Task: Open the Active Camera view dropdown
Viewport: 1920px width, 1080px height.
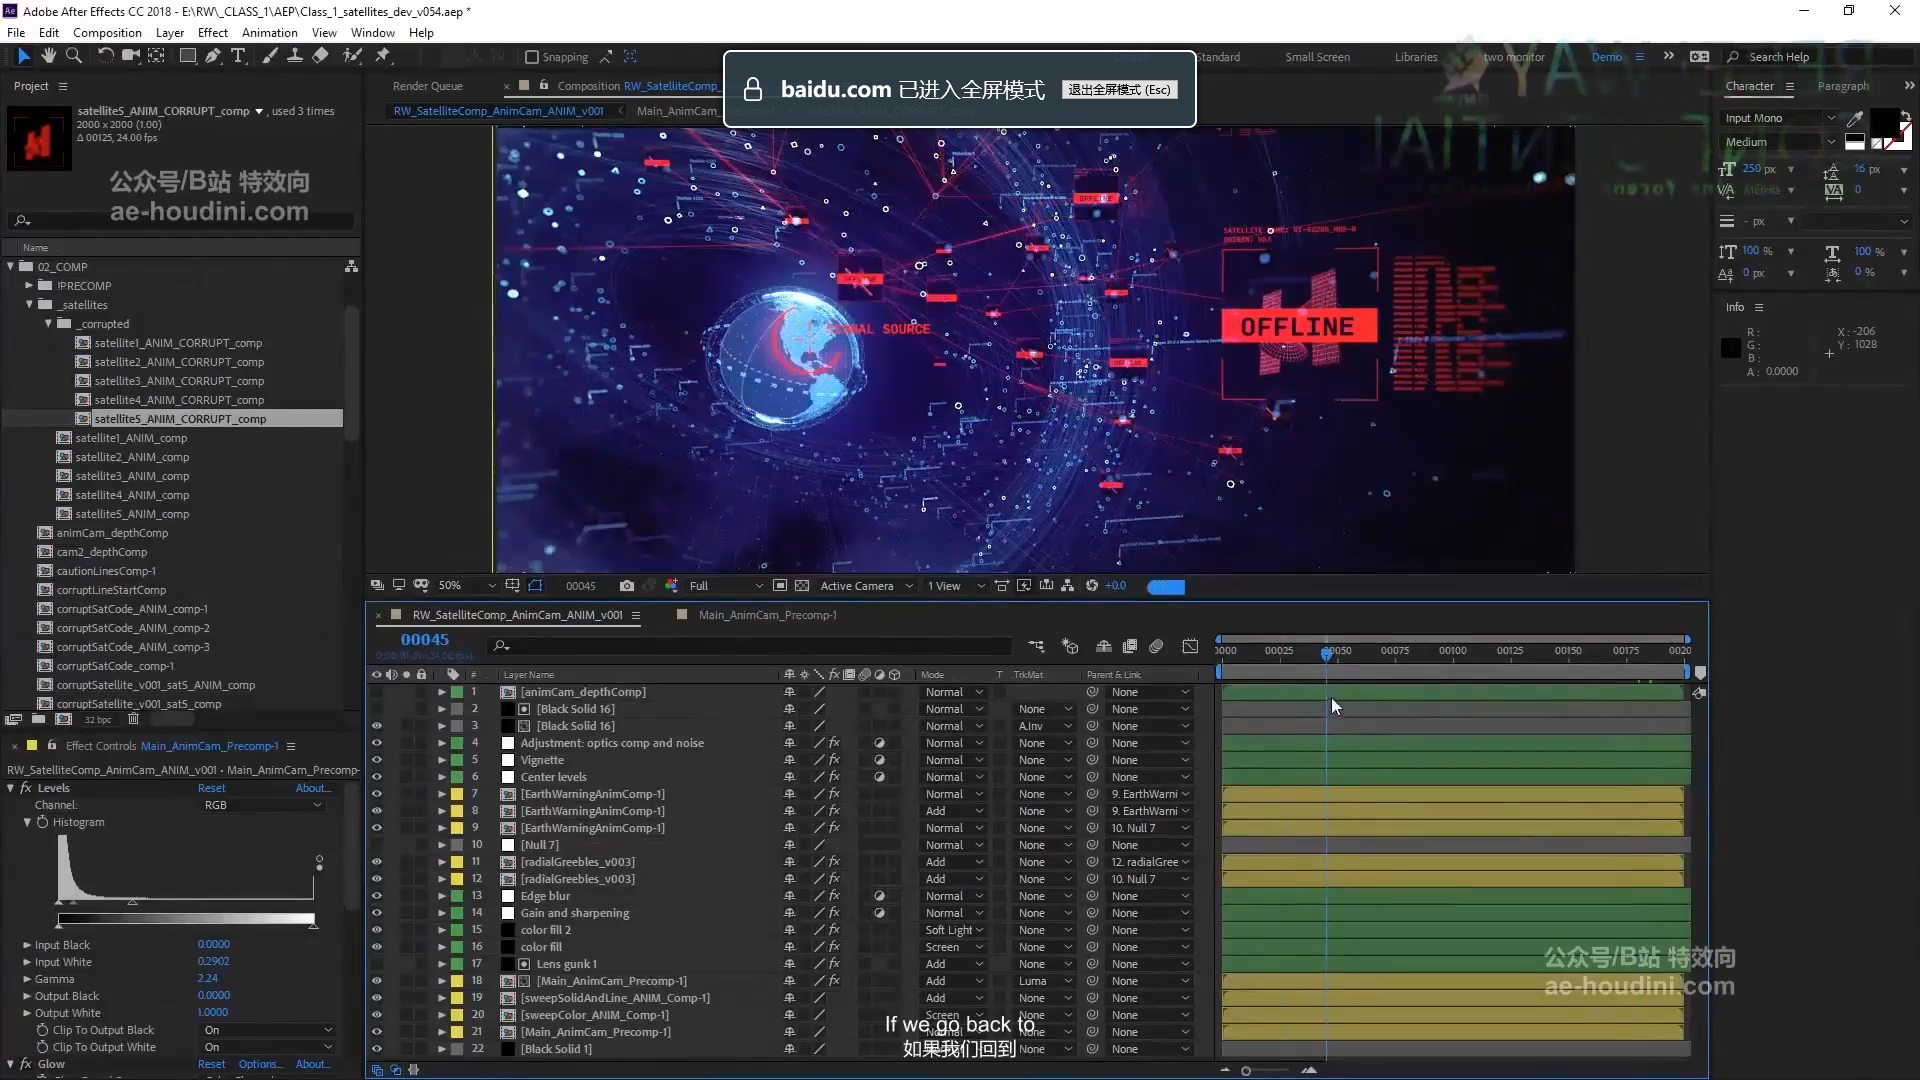Action: click(x=866, y=586)
